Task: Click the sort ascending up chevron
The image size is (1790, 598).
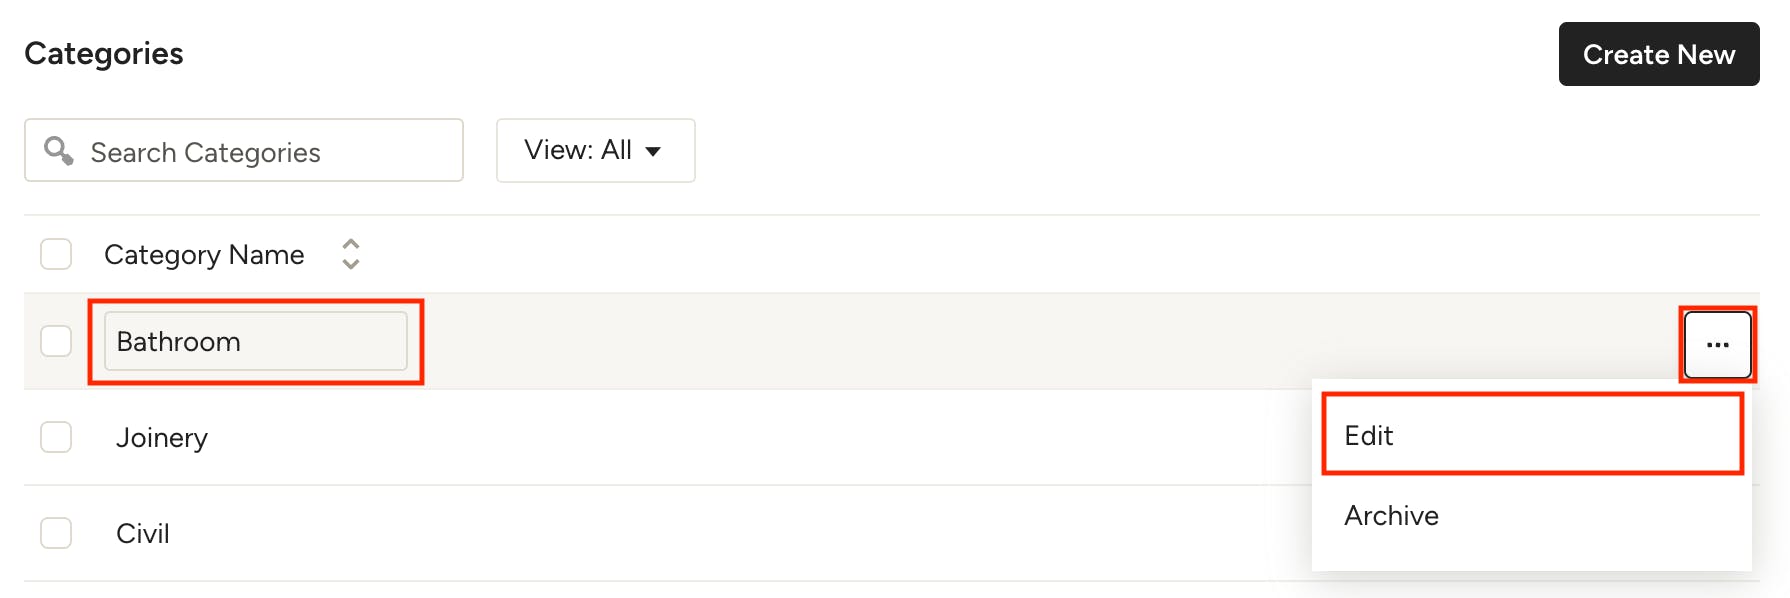Action: [x=350, y=244]
